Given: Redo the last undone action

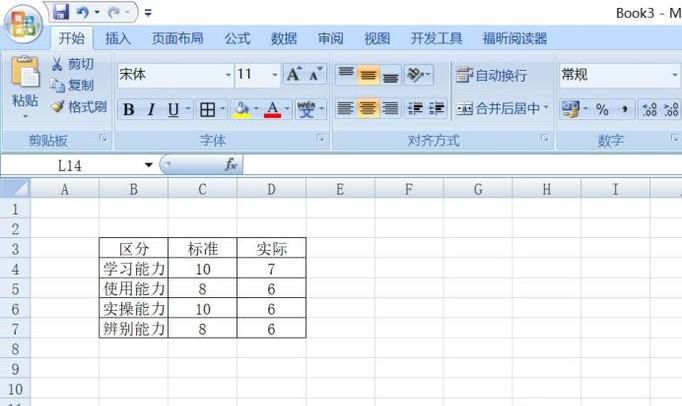Looking at the screenshot, I should tap(114, 13).
